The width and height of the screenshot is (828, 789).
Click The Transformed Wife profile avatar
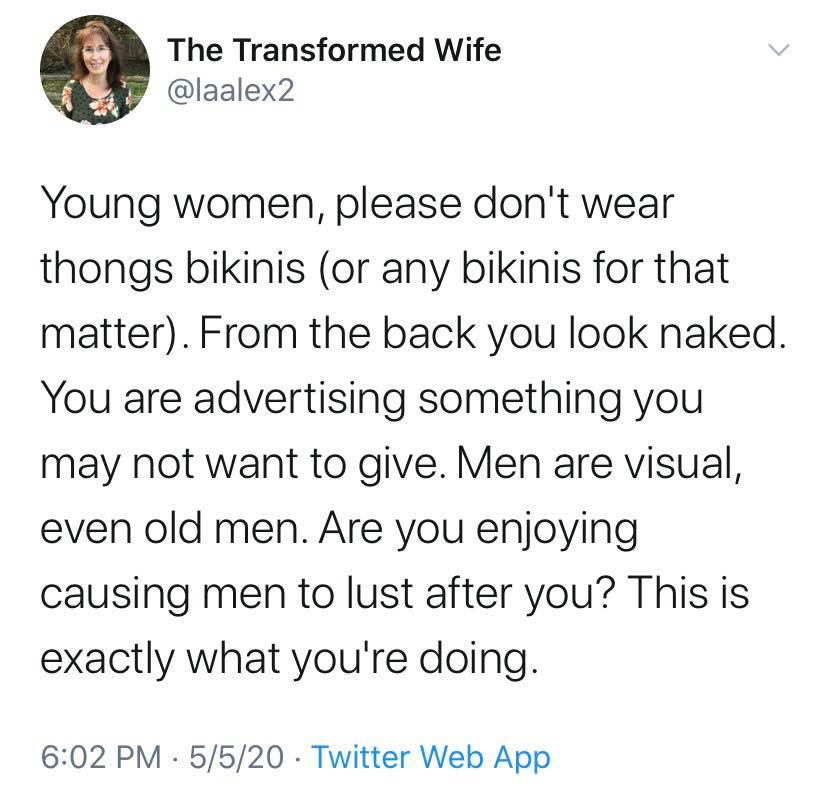tap(95, 72)
